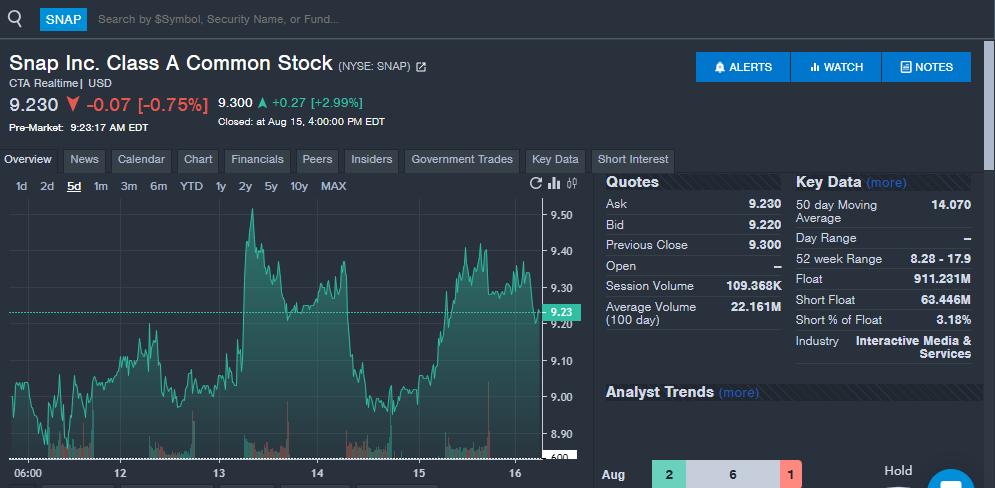Click the Pre-Market 9:23:17 AM EDT timestamp
The image size is (995, 488).
pyautogui.click(x=78, y=128)
